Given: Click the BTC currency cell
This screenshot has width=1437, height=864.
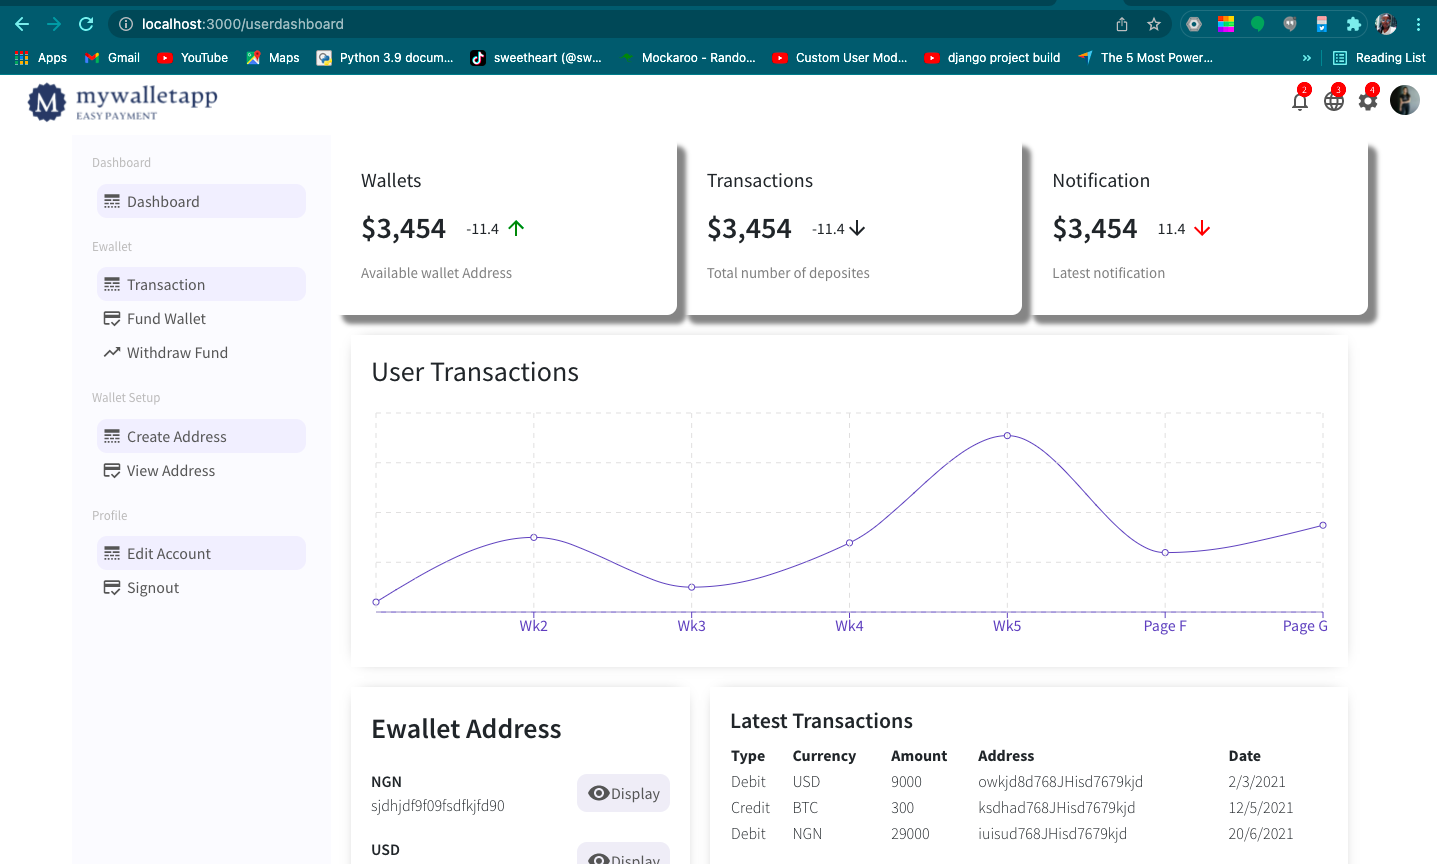Looking at the screenshot, I should coord(805,808).
